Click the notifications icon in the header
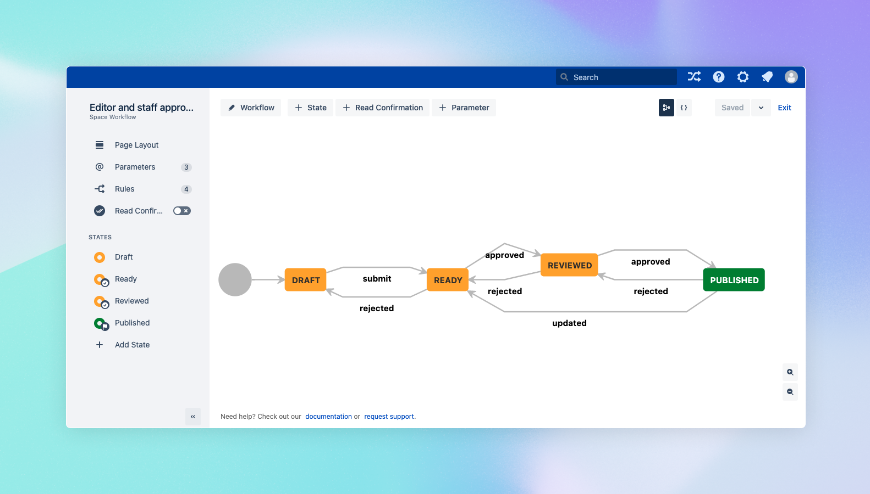This screenshot has height=494, width=870. click(x=767, y=77)
